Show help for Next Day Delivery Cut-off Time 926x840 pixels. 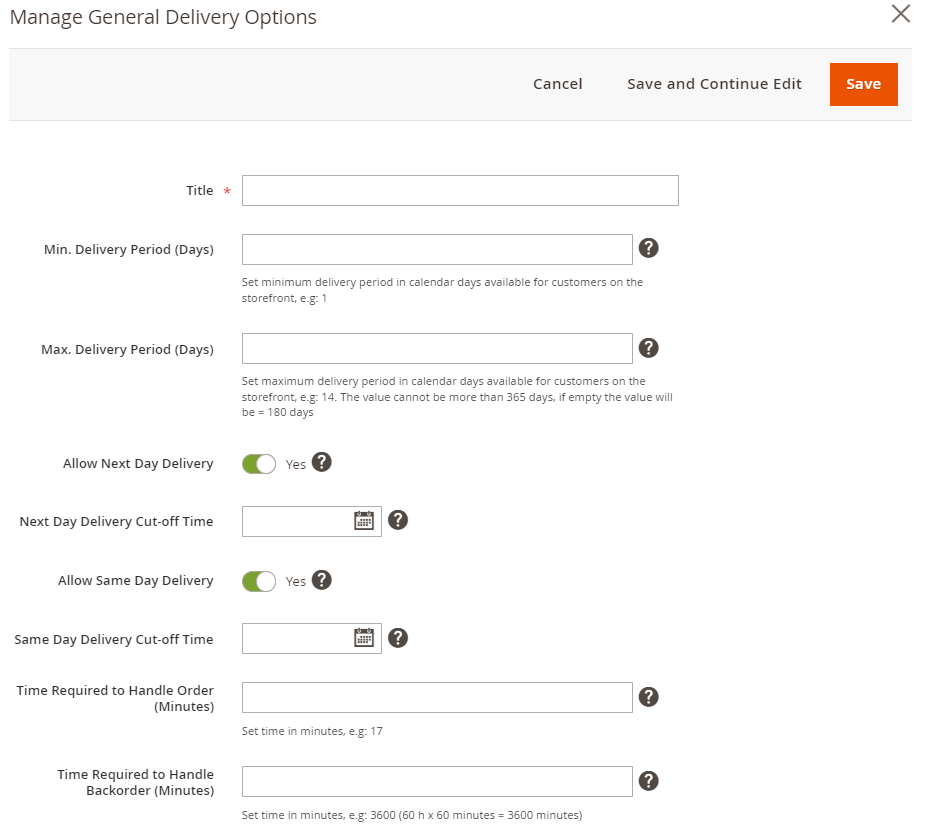pos(398,520)
